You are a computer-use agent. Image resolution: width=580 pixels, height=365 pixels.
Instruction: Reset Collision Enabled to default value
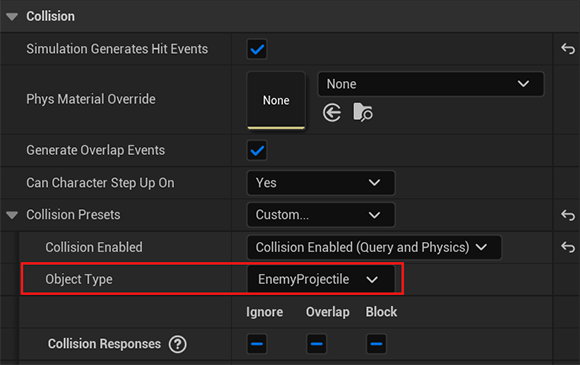[x=568, y=247]
